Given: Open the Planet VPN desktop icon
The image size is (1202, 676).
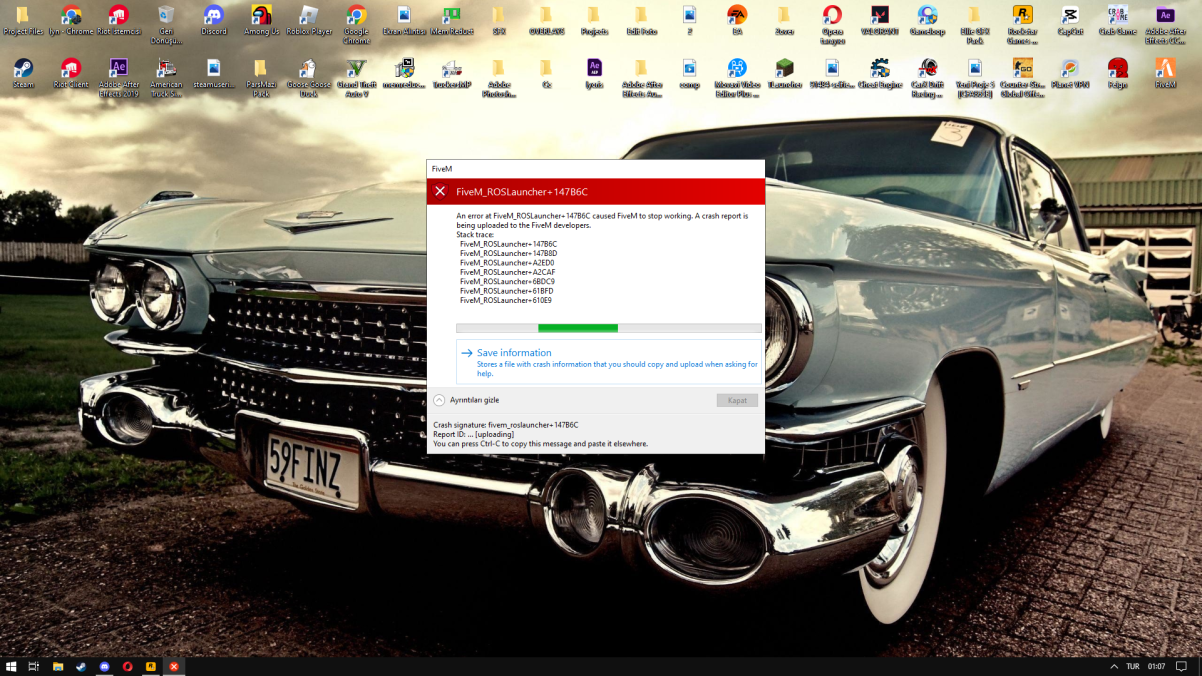Looking at the screenshot, I should point(1070,73).
